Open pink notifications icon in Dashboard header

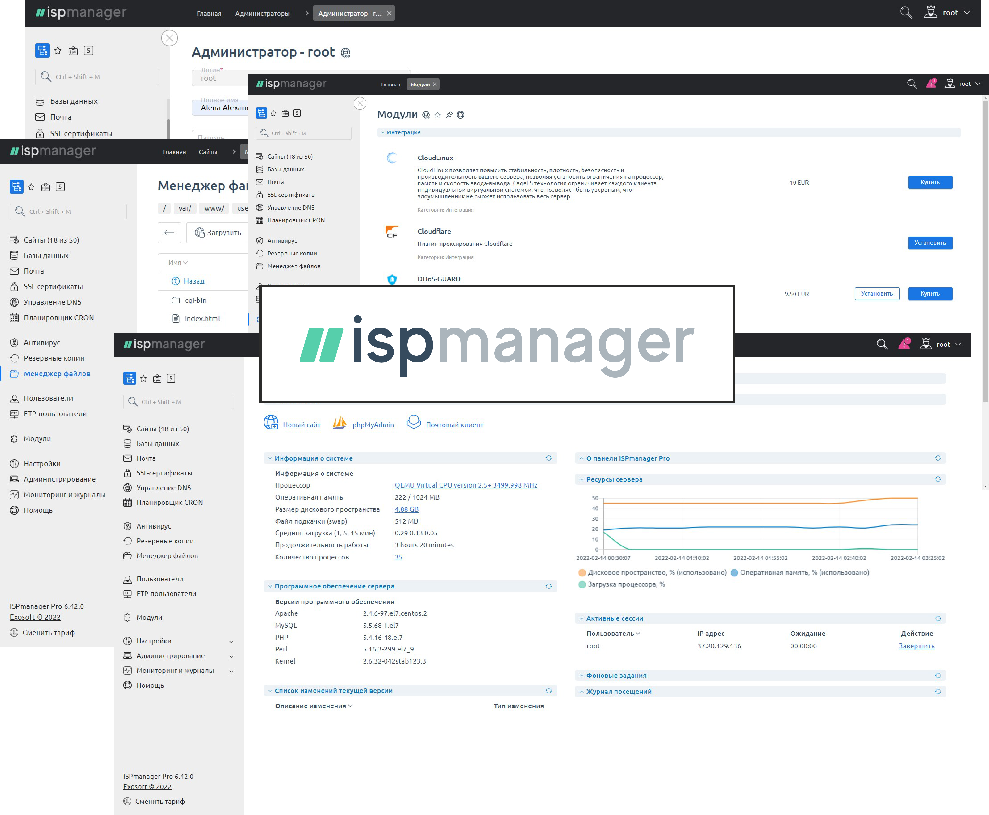(x=904, y=344)
